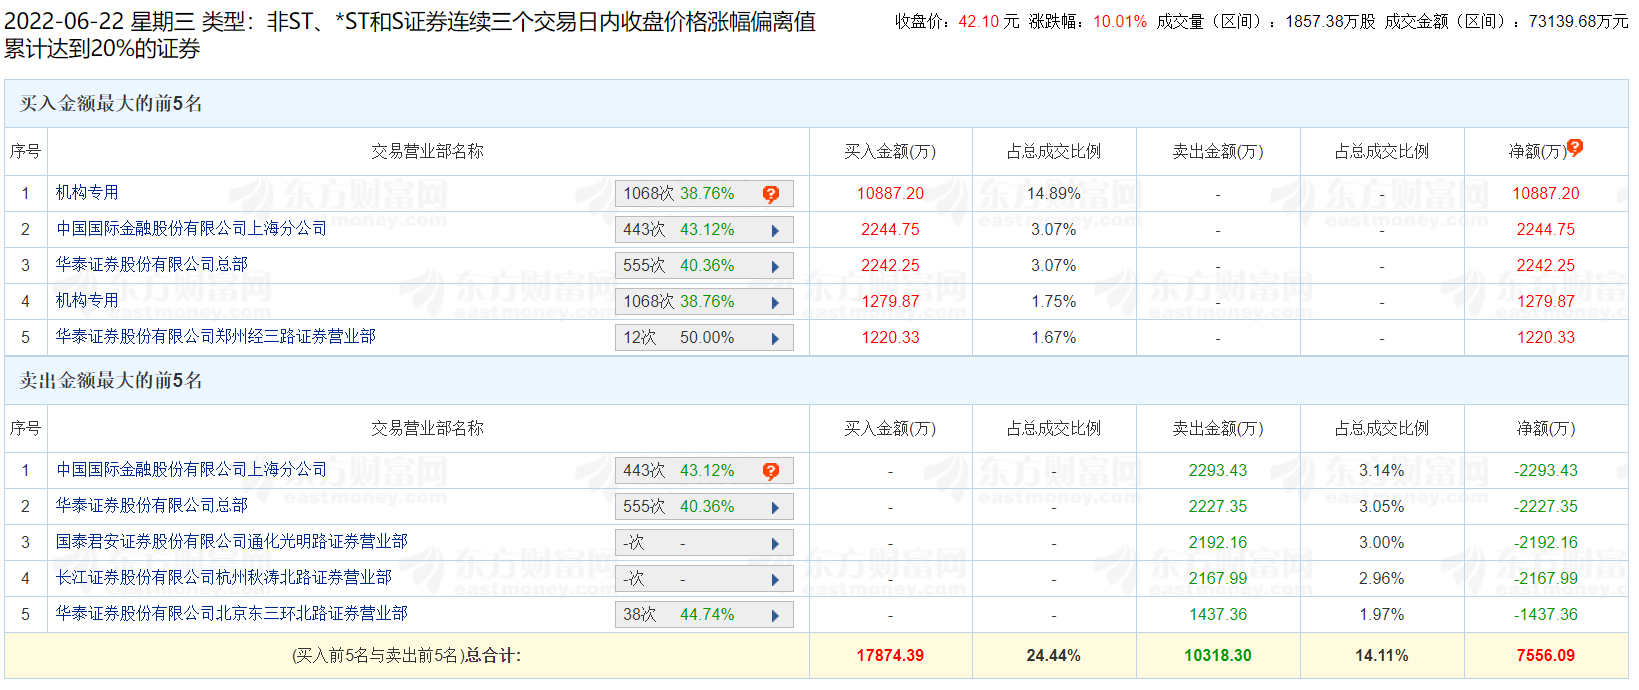Open 华泰证券郑州经三路证券营业部 link
The width and height of the screenshot is (1639, 690).
(x=216, y=337)
